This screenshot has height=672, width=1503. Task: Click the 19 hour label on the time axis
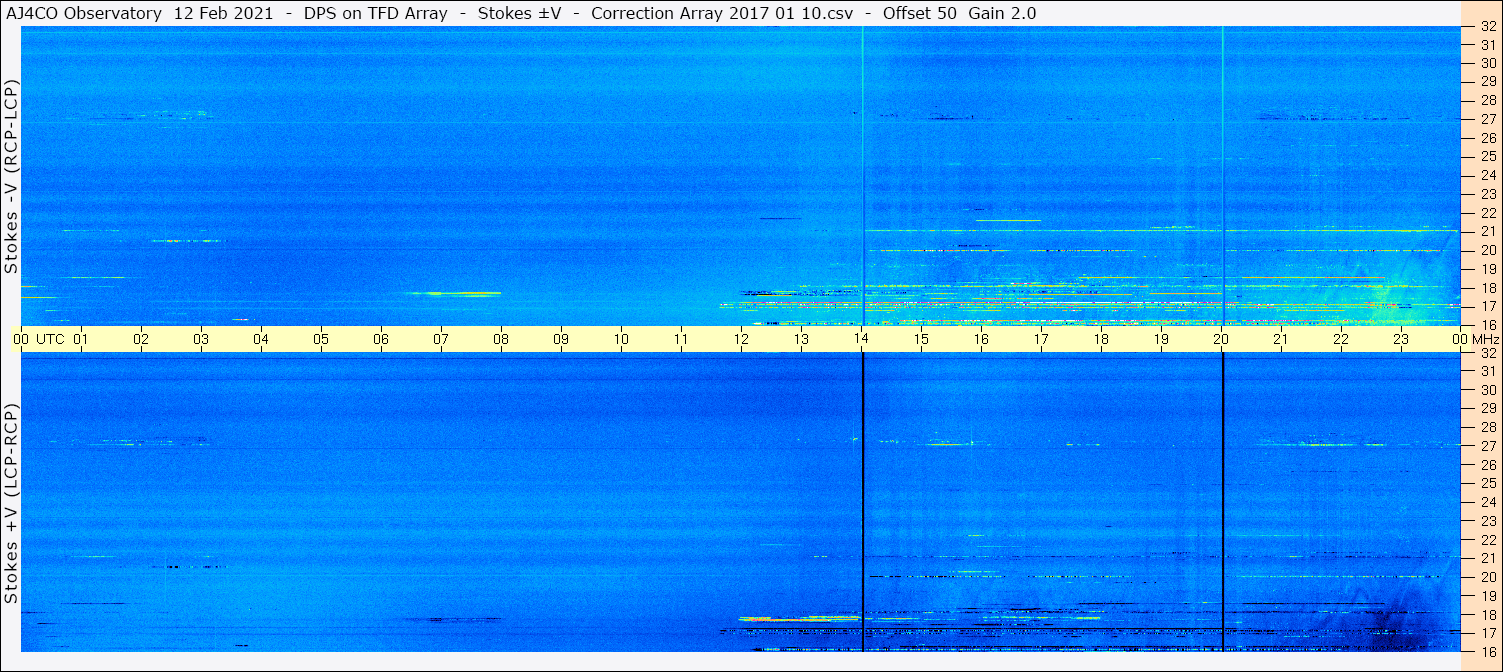pyautogui.click(x=1161, y=339)
